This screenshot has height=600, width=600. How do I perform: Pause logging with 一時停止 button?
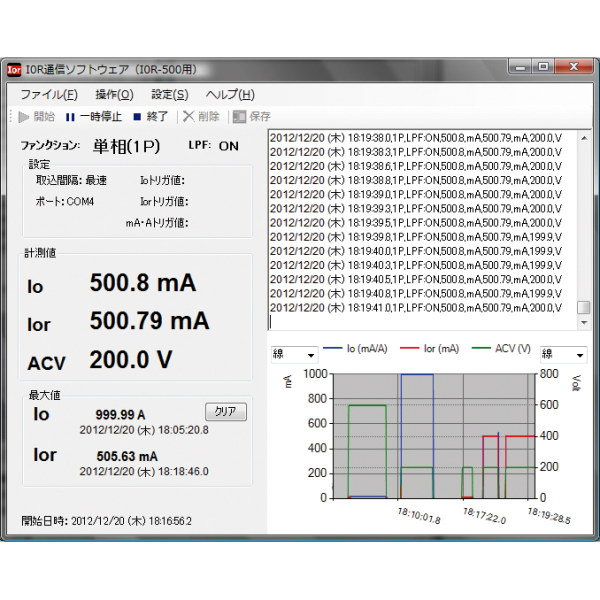coord(93,116)
